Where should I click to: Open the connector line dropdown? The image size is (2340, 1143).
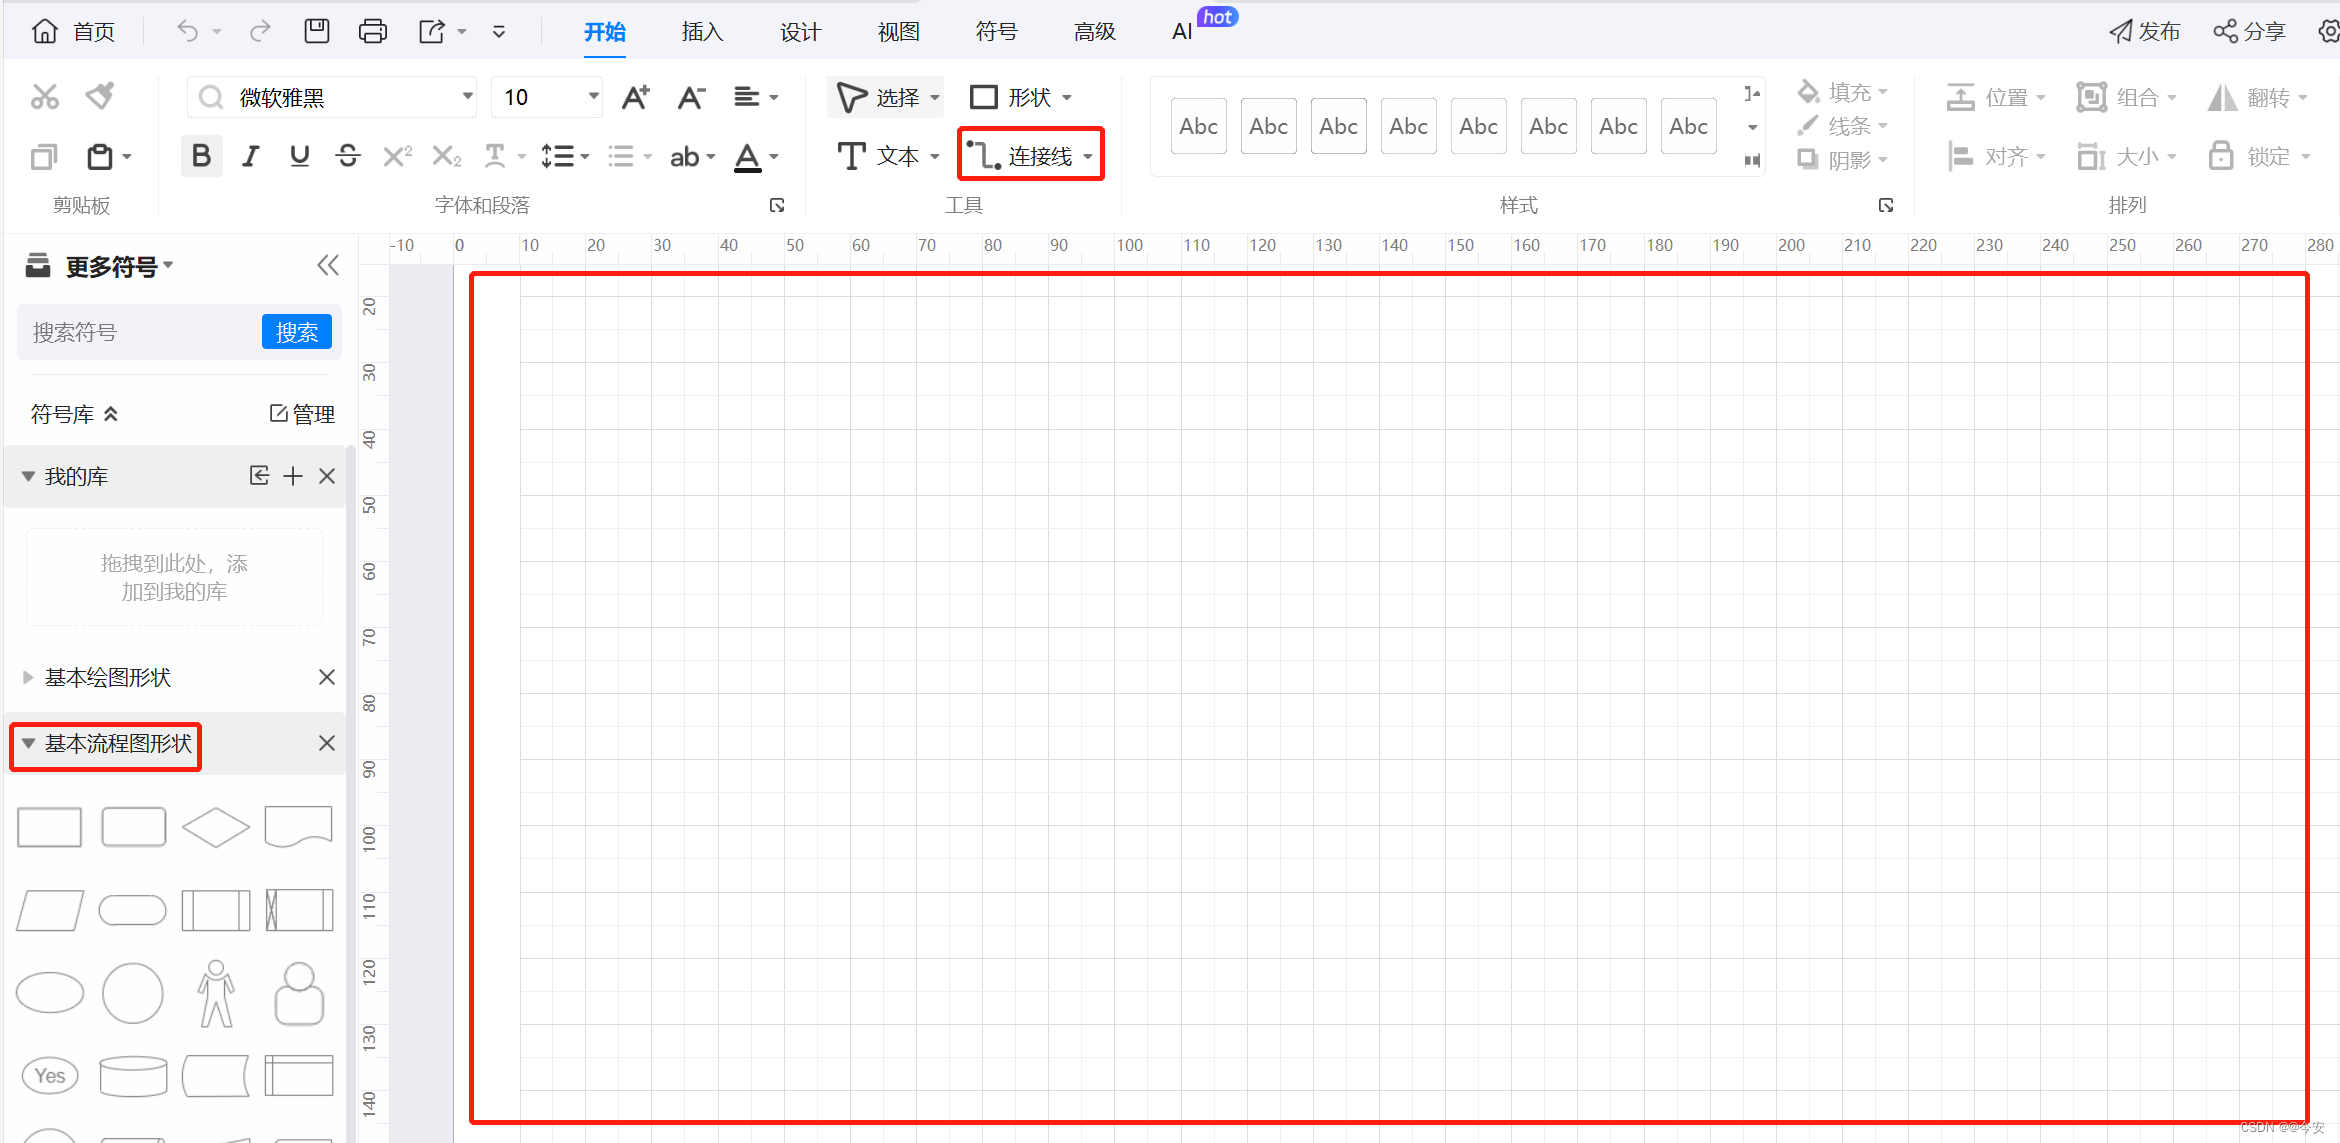click(x=1088, y=157)
